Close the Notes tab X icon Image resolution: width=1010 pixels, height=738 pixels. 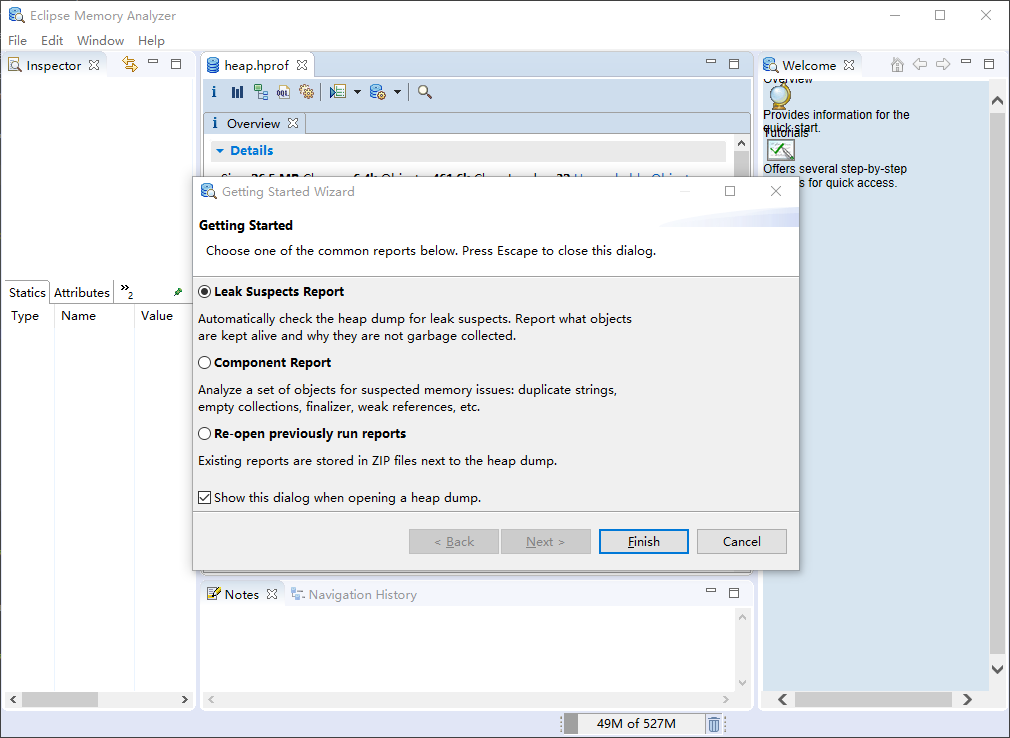point(272,594)
